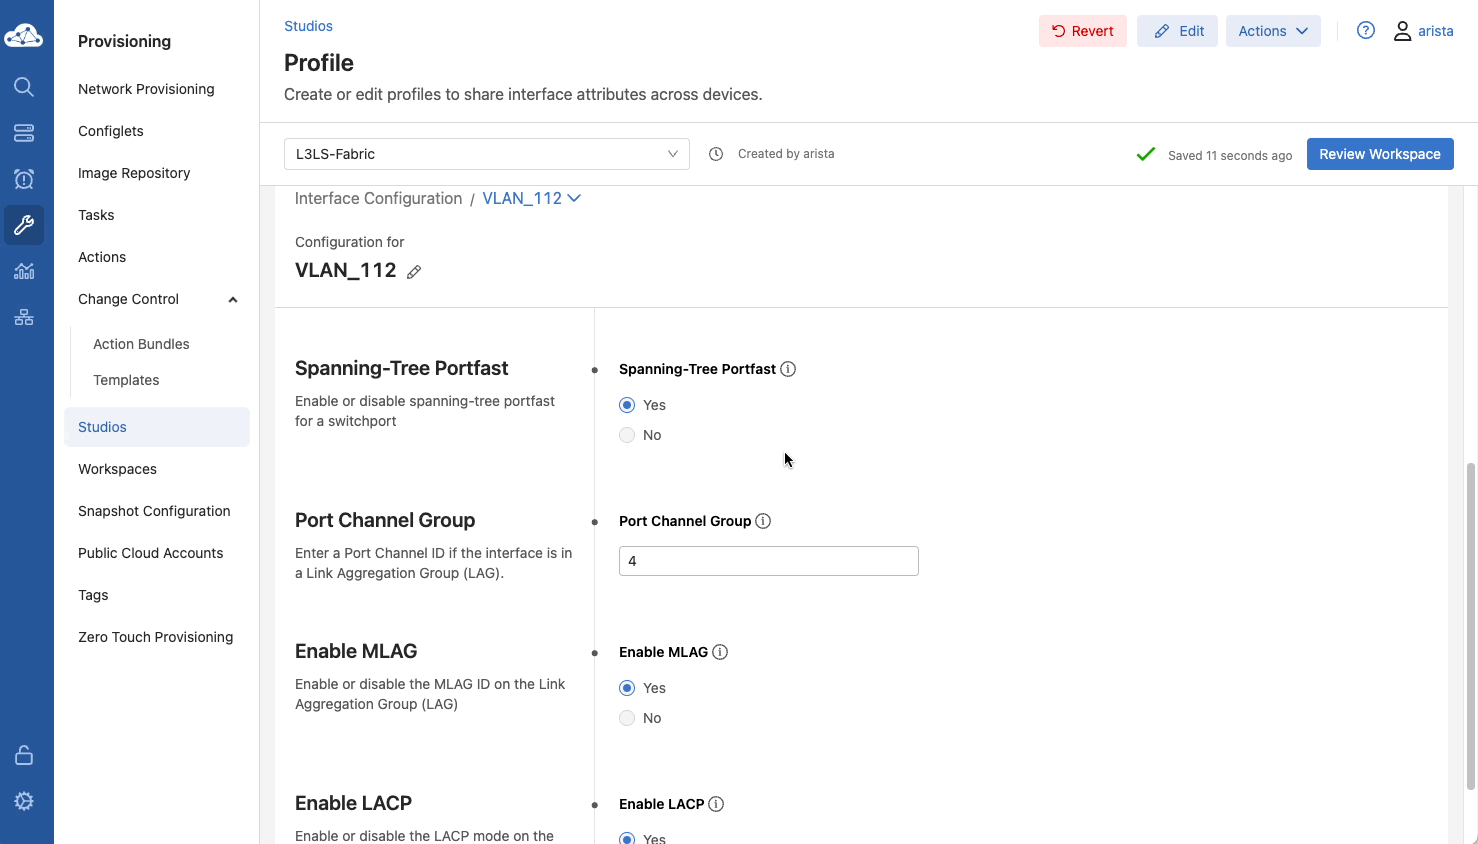This screenshot has width=1478, height=844.
Task: Go to Network Provisioning
Action: pyautogui.click(x=146, y=89)
